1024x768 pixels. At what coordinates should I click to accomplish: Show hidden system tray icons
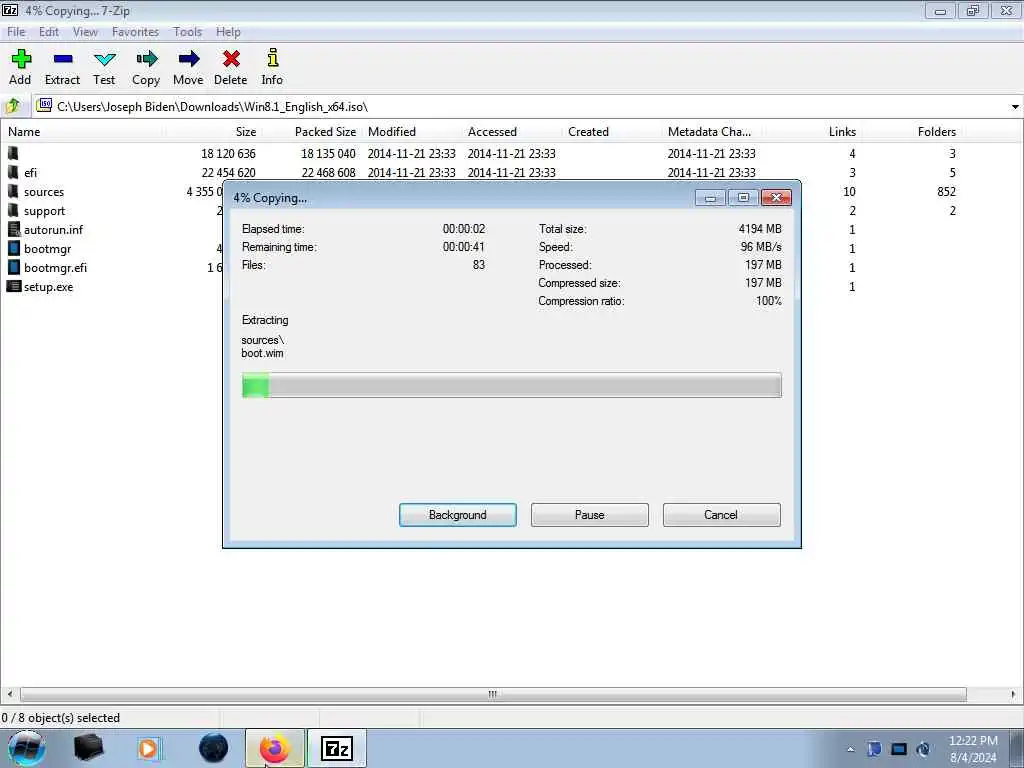point(850,749)
